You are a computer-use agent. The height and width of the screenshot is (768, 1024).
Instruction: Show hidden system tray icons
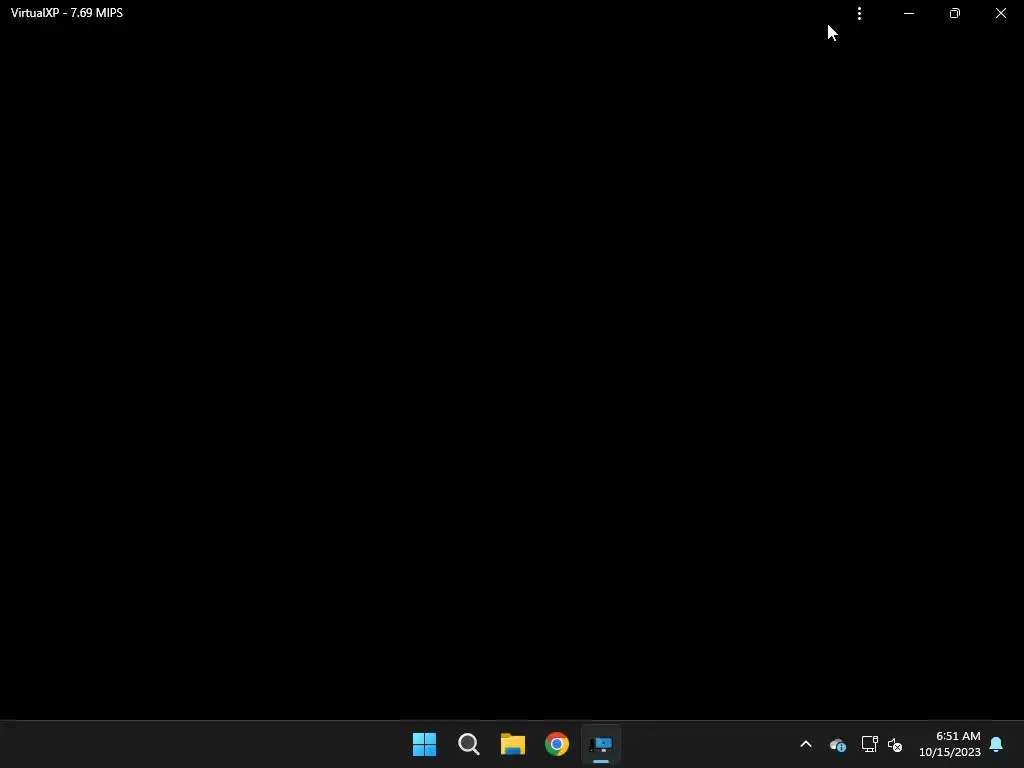coord(806,744)
